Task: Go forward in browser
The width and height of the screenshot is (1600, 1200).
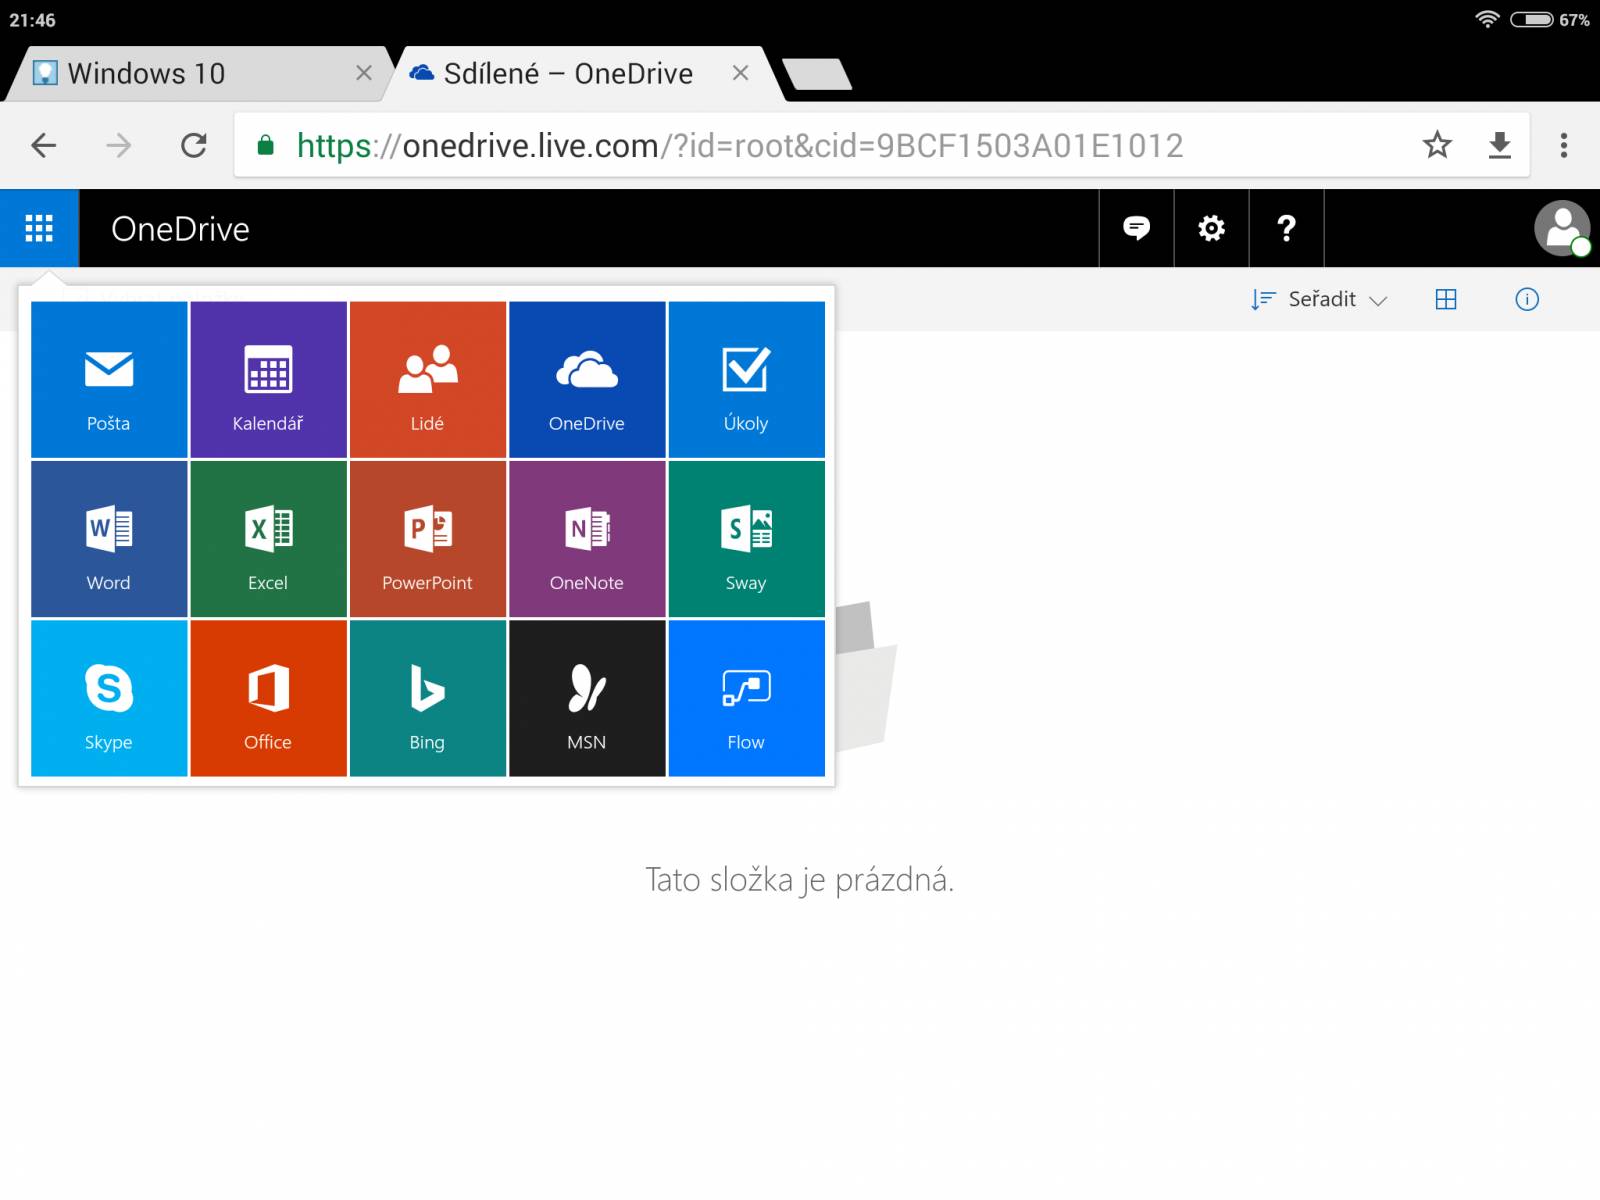Action: point(118,145)
